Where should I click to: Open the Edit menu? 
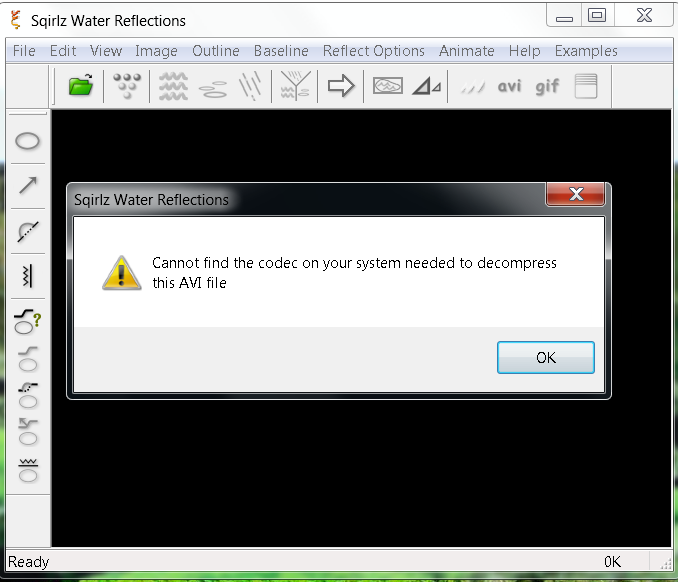[x=63, y=51]
